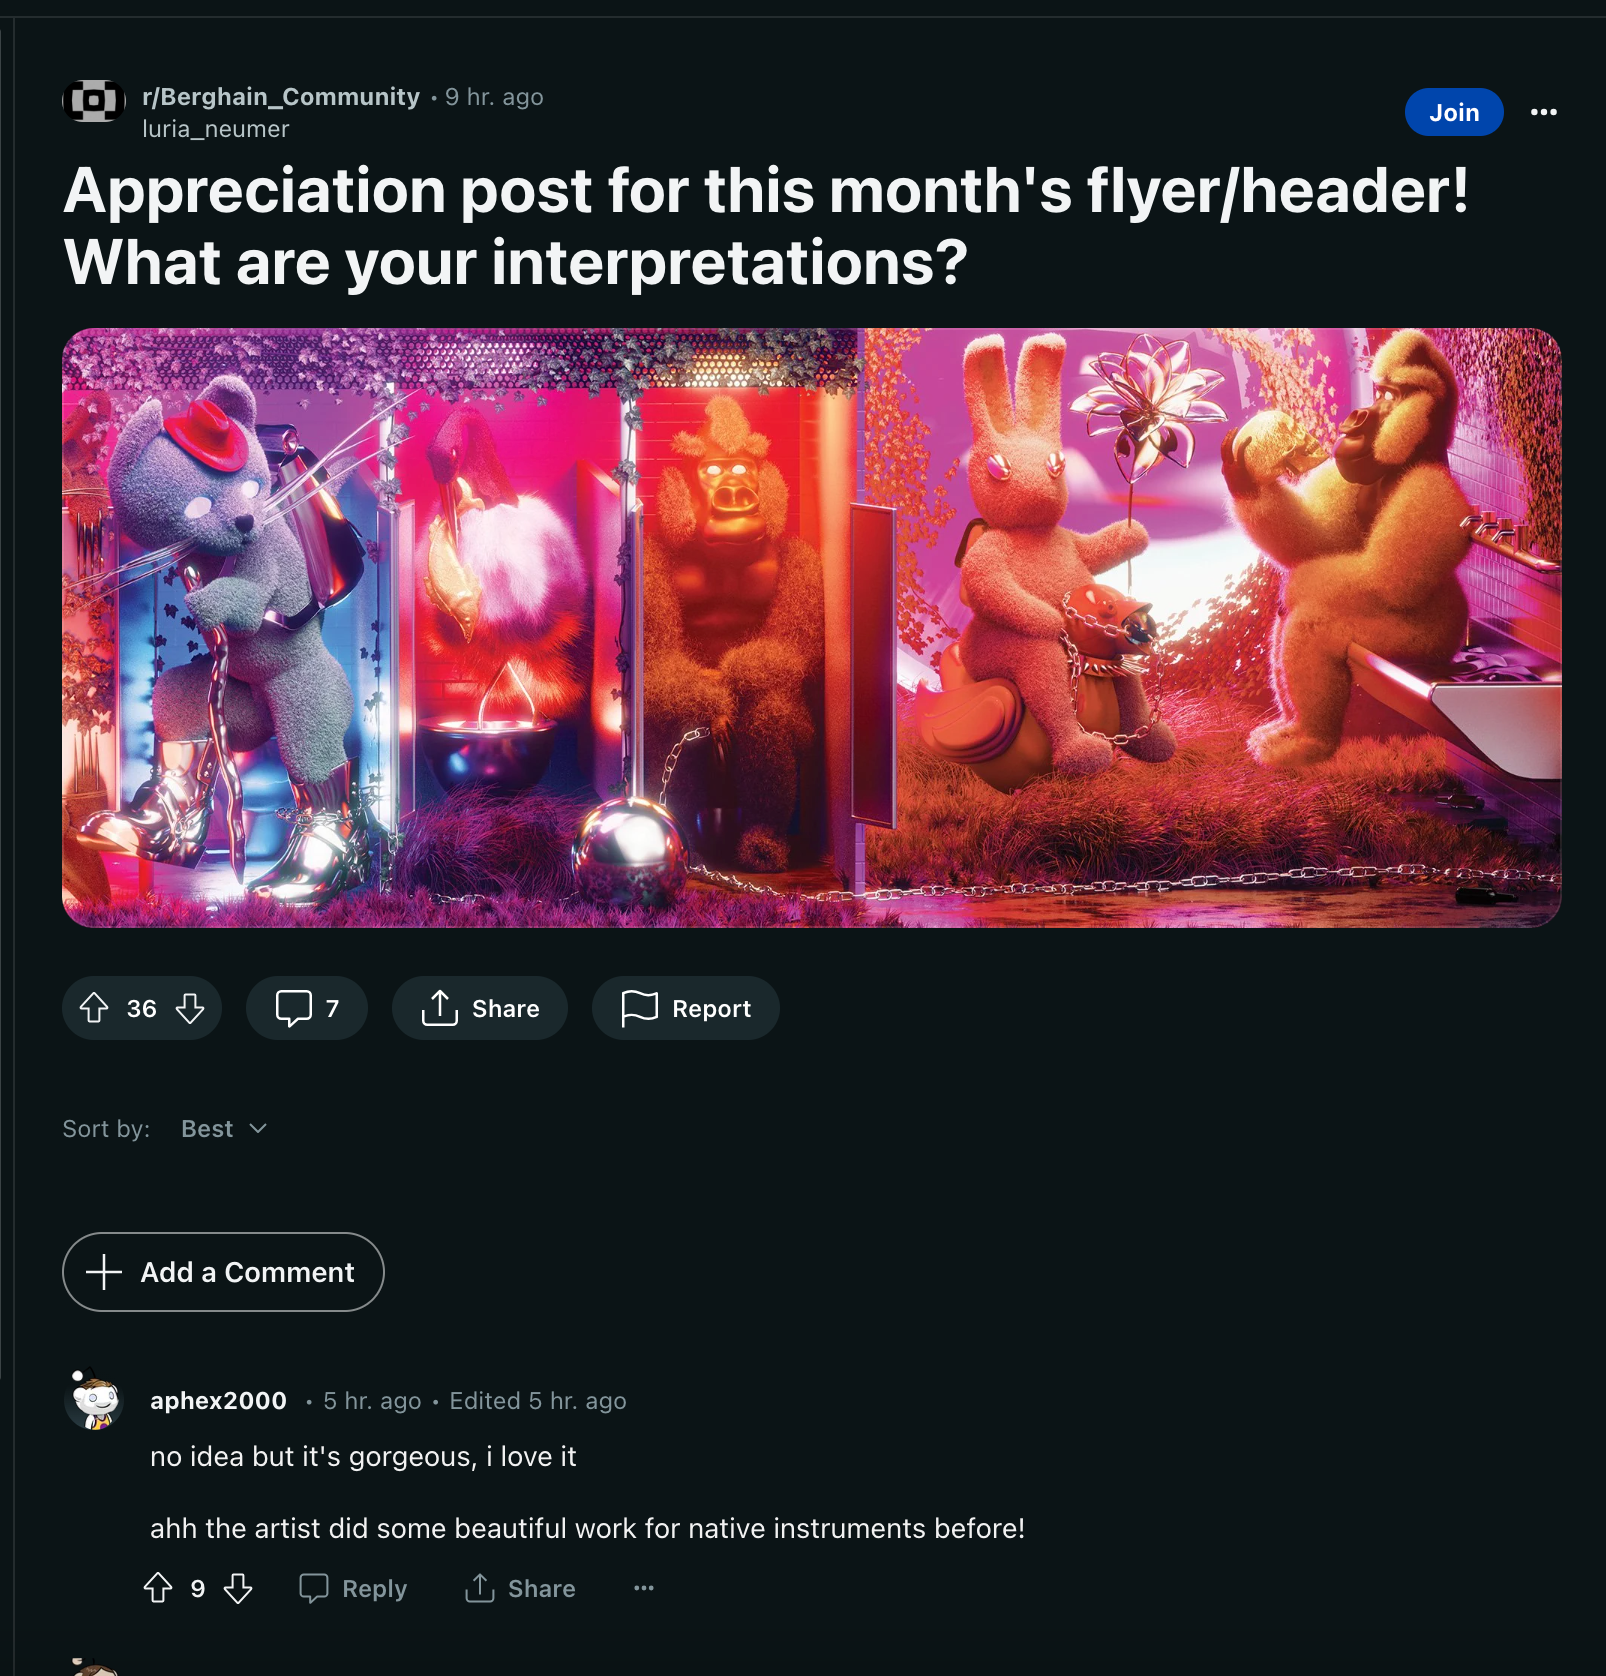This screenshot has width=1606, height=1676.
Task: Downvote aphex2000's comment
Action: [x=238, y=1588]
